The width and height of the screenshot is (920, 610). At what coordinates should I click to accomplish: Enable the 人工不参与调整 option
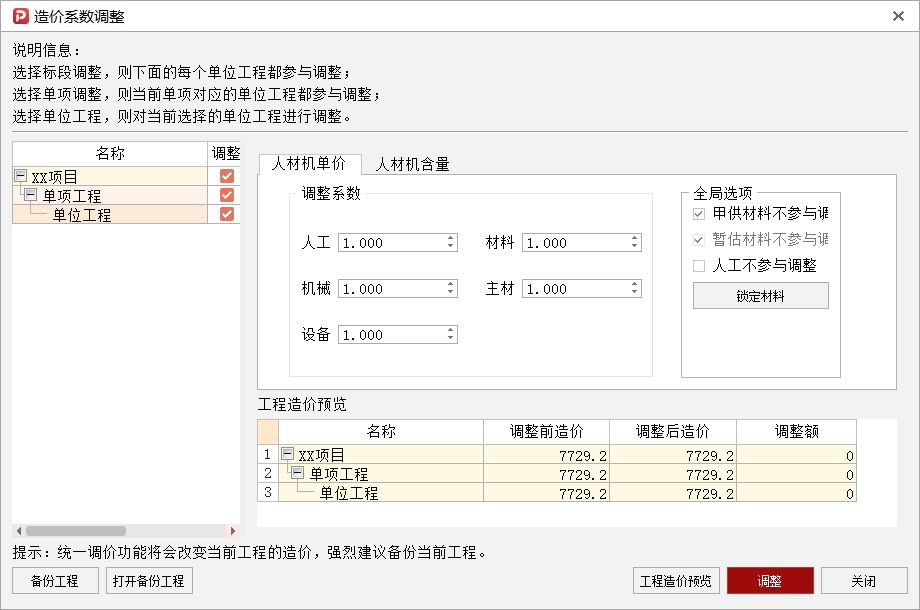[x=697, y=265]
